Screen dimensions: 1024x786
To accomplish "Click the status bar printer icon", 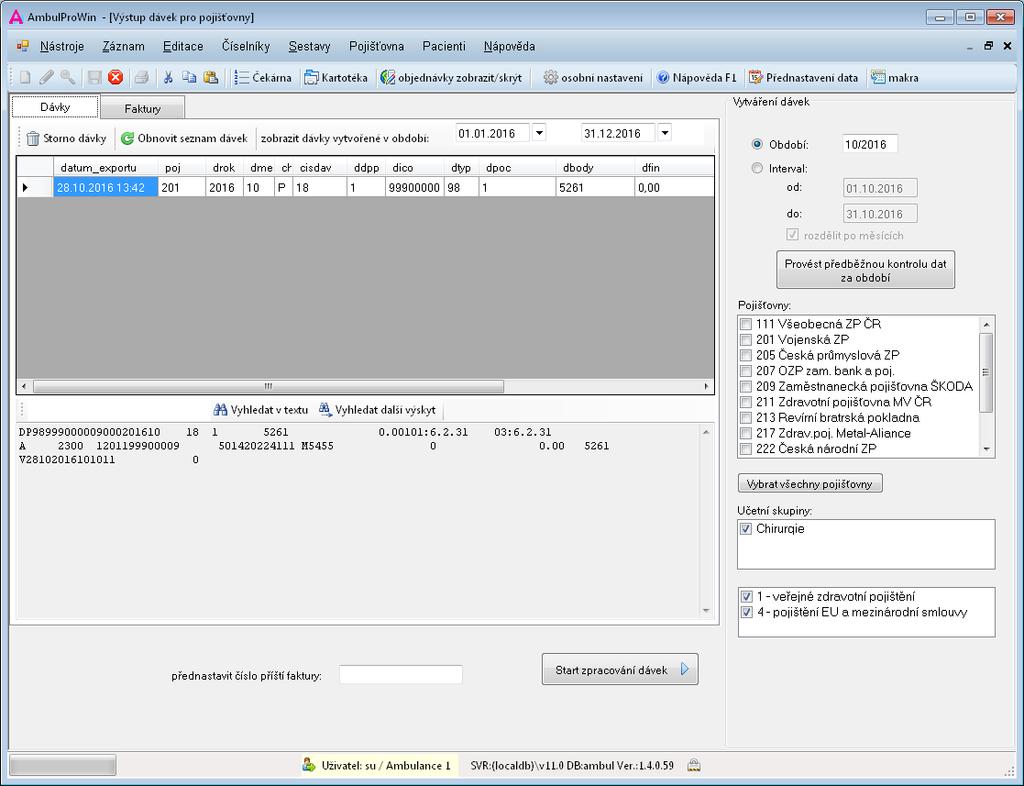I will coord(694,765).
